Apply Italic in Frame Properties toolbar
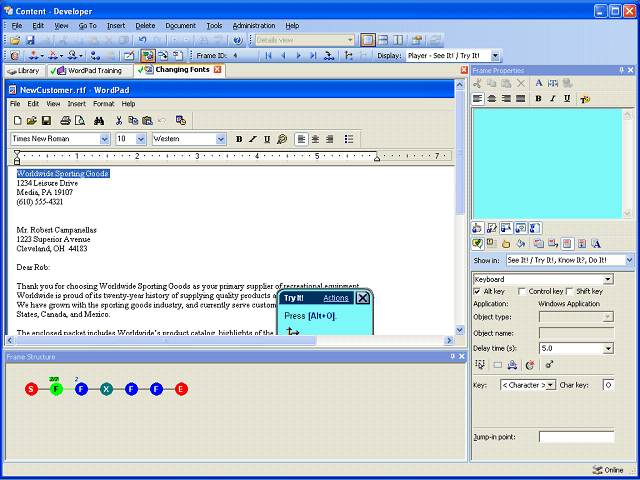This screenshot has height=480, width=640. click(553, 99)
